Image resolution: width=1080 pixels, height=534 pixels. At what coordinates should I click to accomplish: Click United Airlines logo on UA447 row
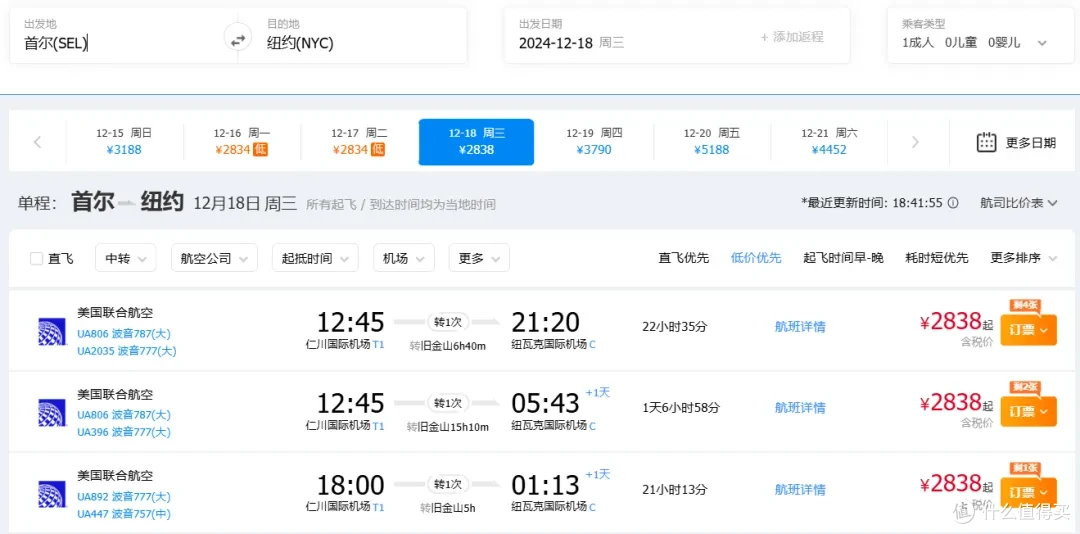click(x=52, y=495)
